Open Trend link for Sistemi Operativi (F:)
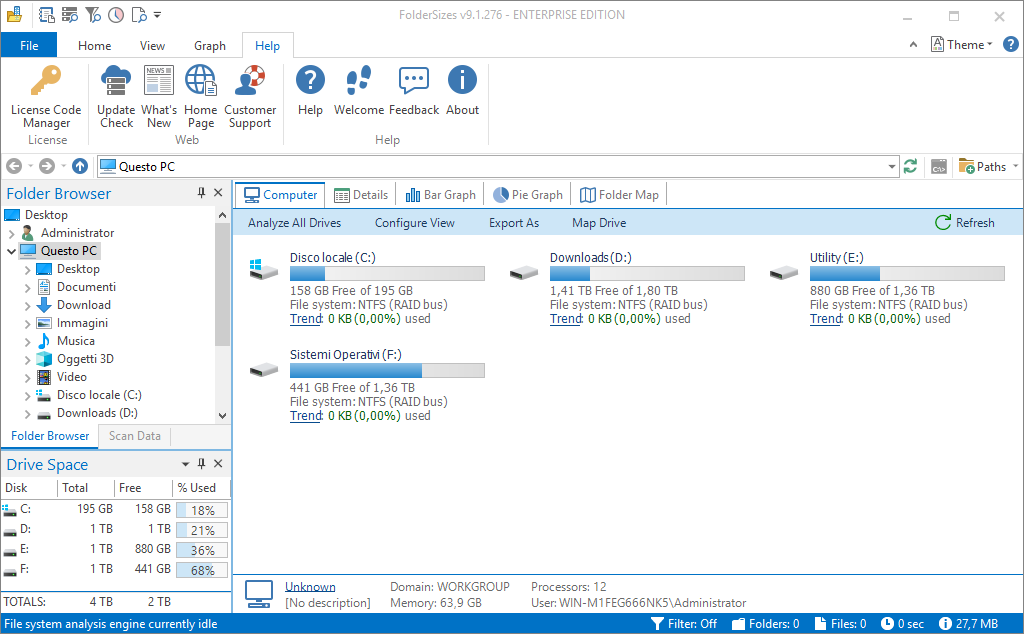 coord(306,416)
